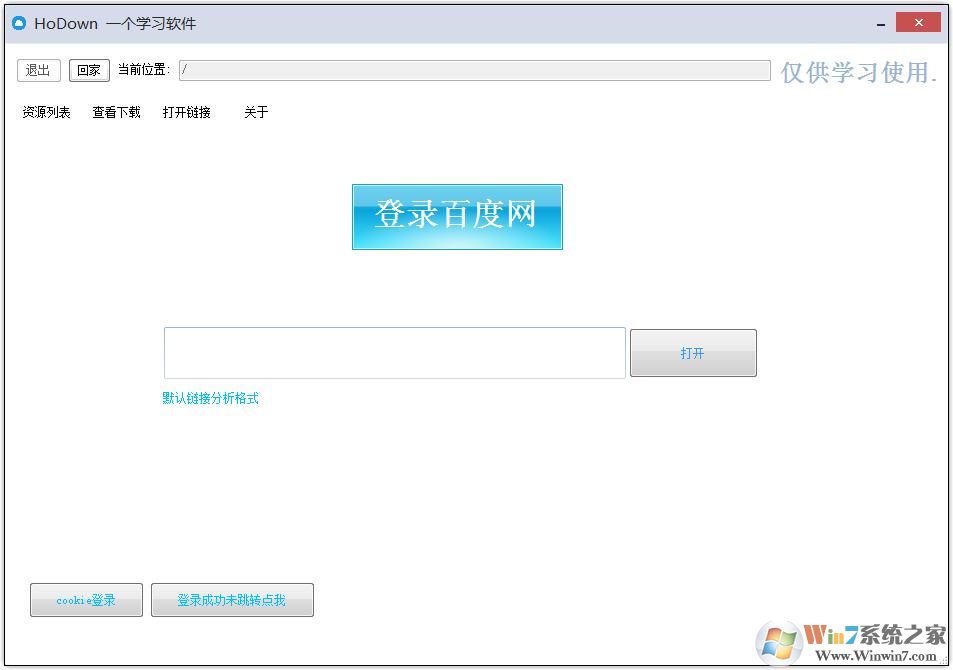Click the 仅供学习使用 watermark text
The image size is (953, 670).
[855, 71]
